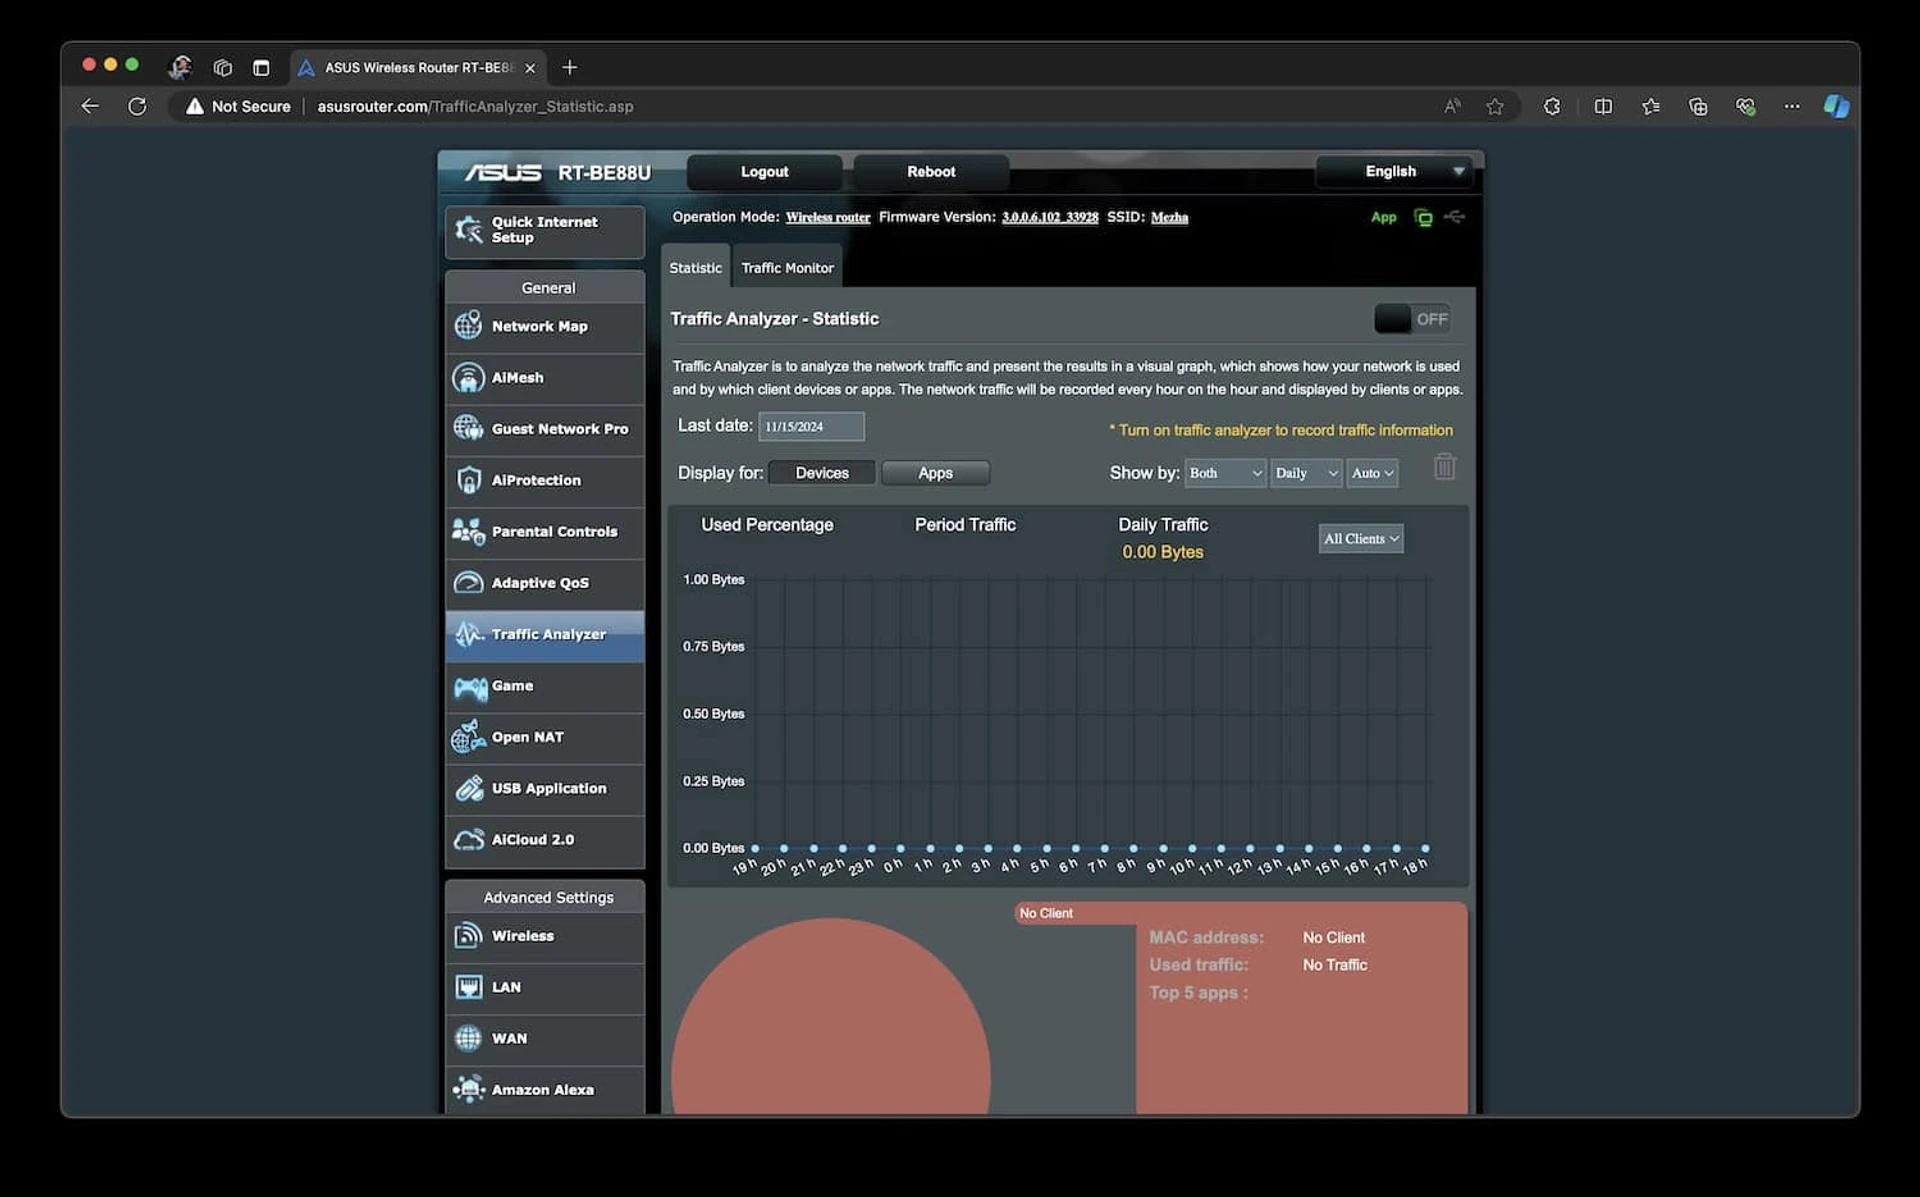Click the Not Secure site warning

[x=238, y=106]
